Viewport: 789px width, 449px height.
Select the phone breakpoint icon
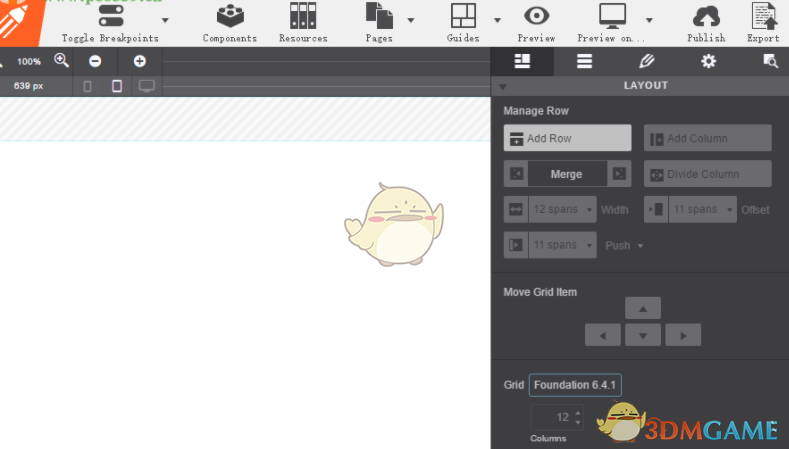pyautogui.click(x=87, y=86)
